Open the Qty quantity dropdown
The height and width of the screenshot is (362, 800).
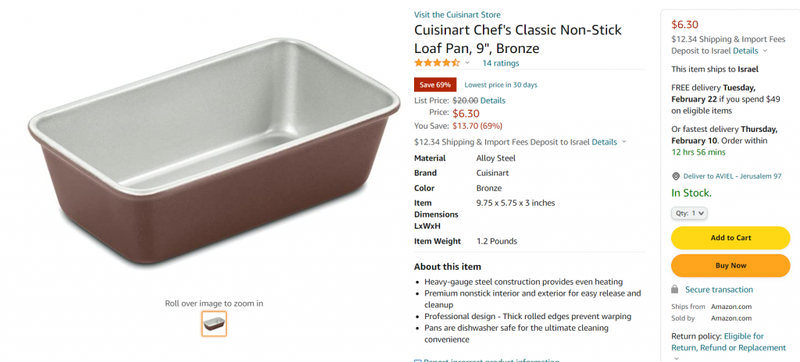(x=689, y=213)
